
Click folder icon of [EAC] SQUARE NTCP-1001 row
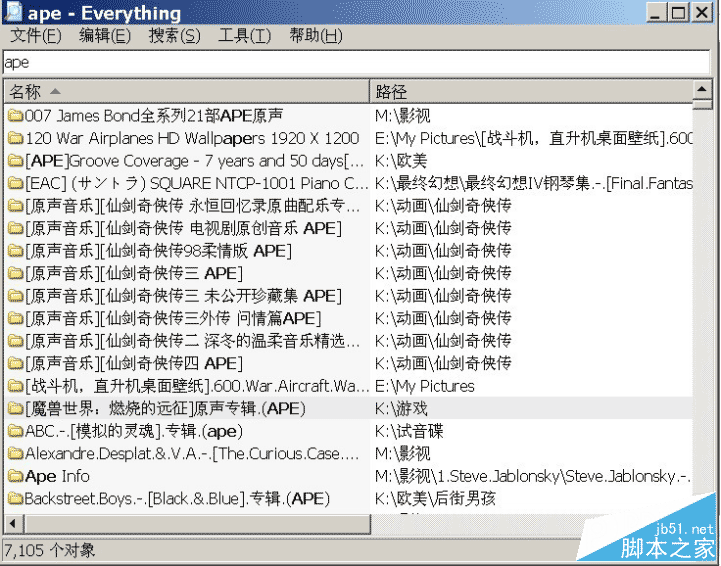(16, 183)
